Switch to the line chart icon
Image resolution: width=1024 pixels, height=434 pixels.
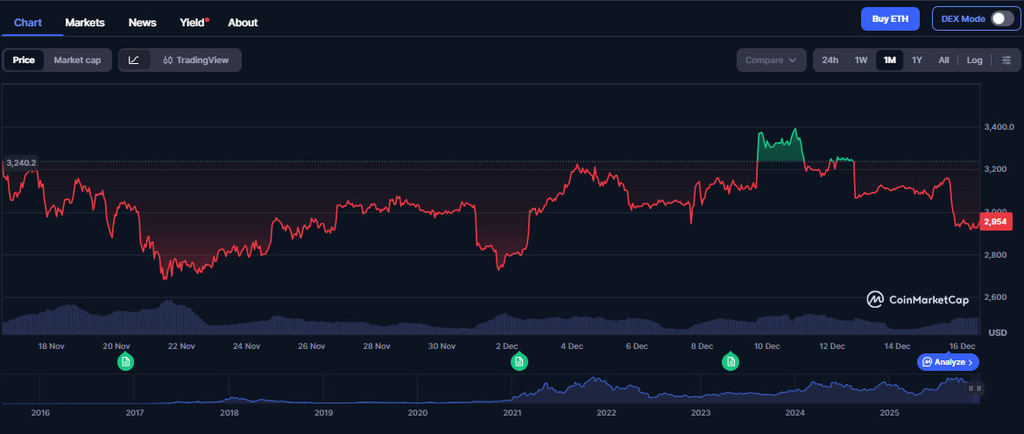tap(134, 60)
